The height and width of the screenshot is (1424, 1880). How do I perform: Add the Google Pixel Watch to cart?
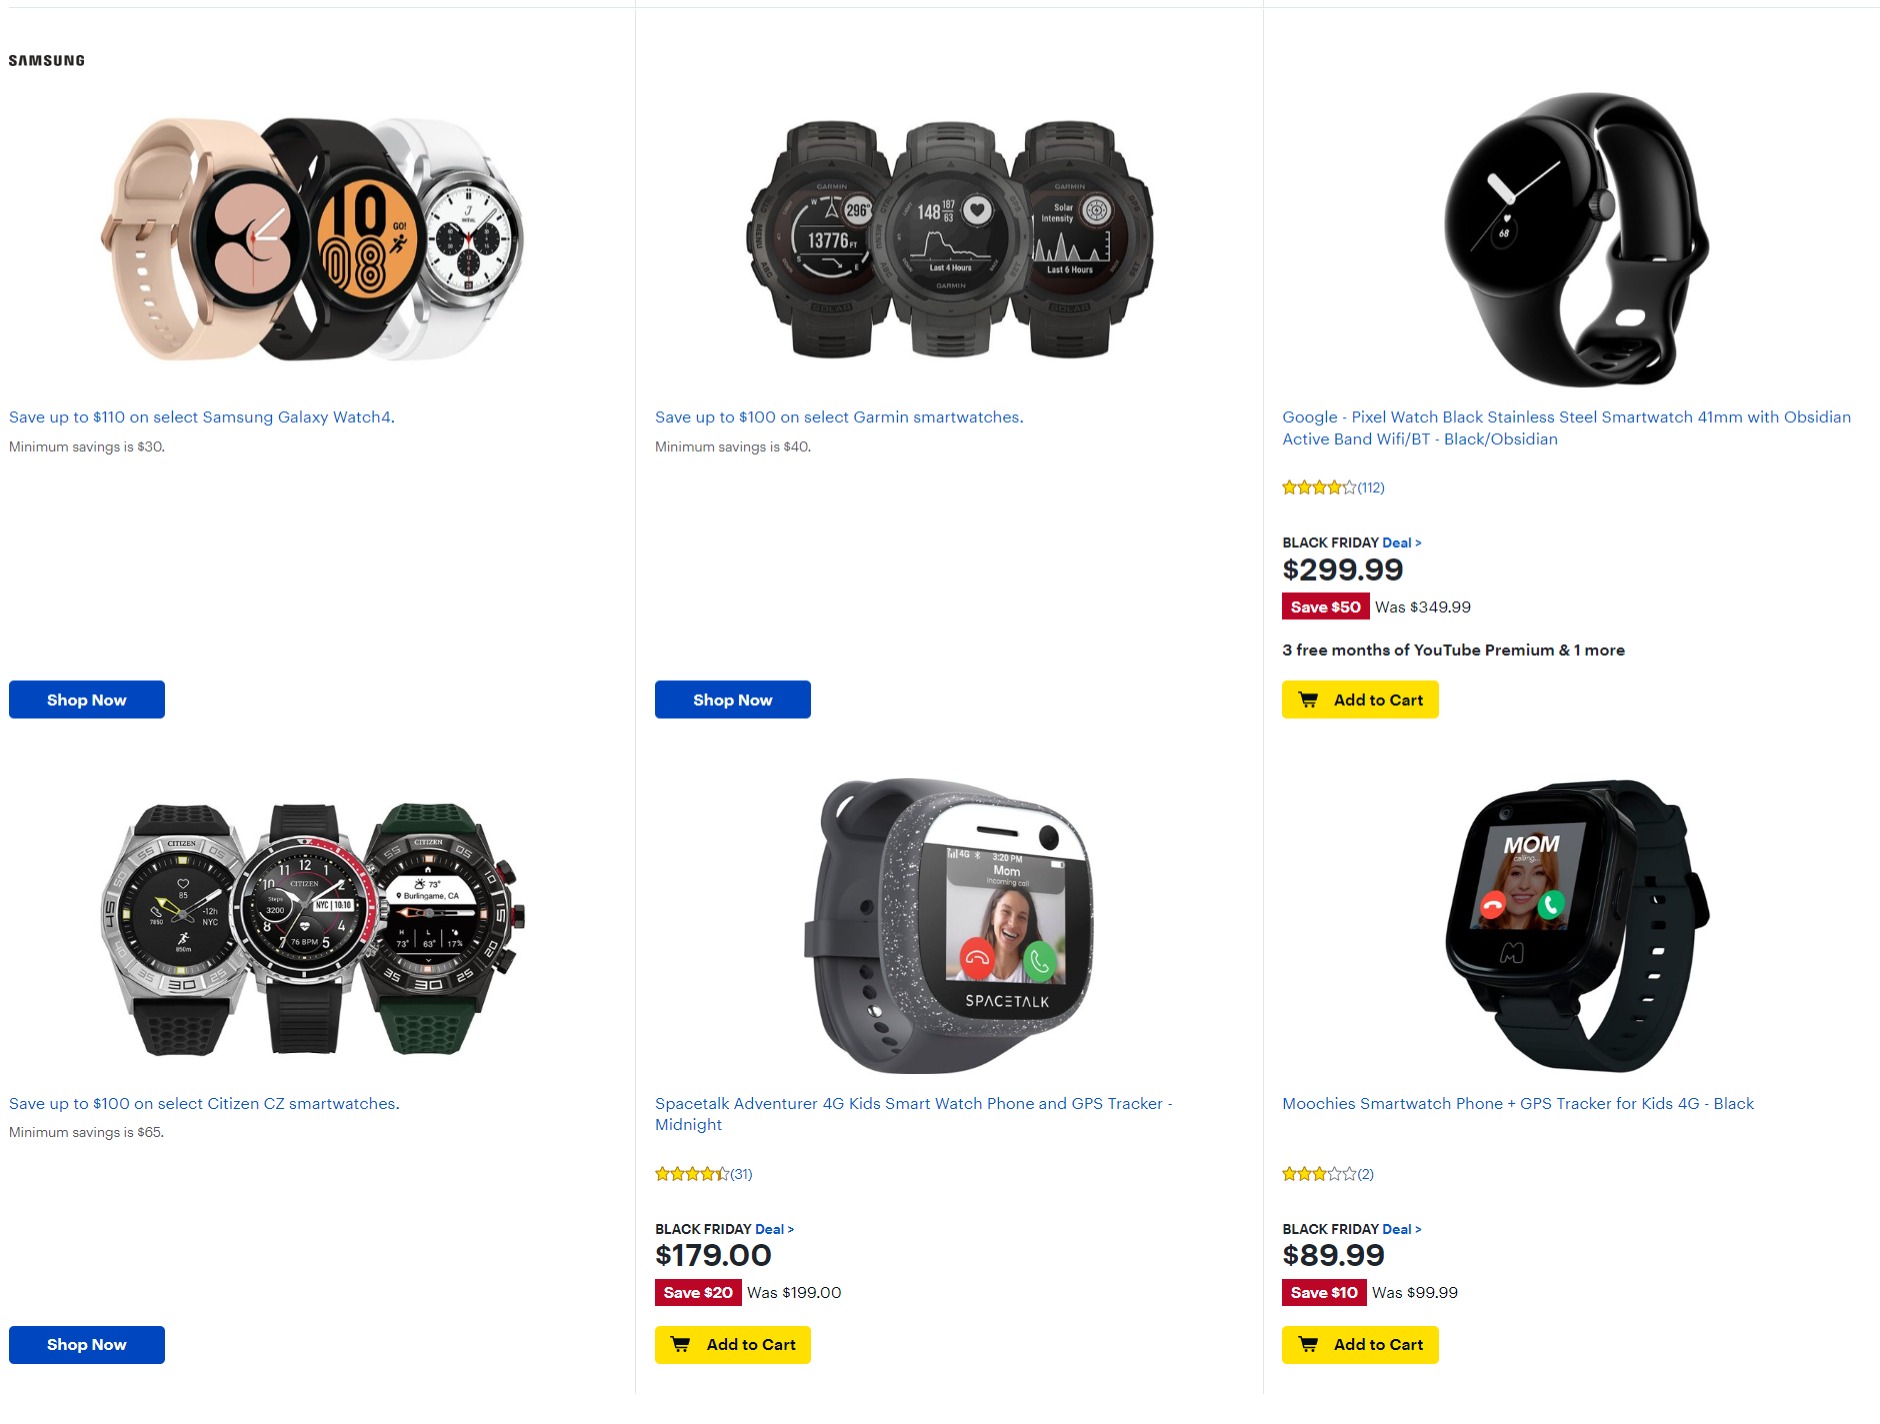pos(1360,700)
